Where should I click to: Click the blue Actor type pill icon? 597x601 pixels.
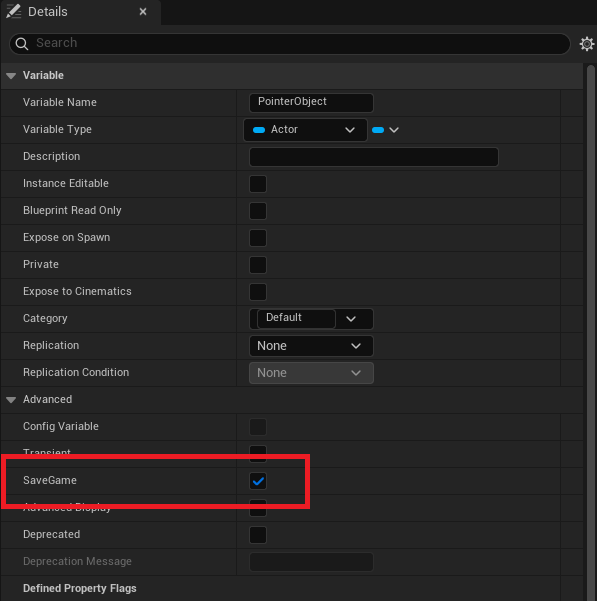pyautogui.click(x=259, y=130)
